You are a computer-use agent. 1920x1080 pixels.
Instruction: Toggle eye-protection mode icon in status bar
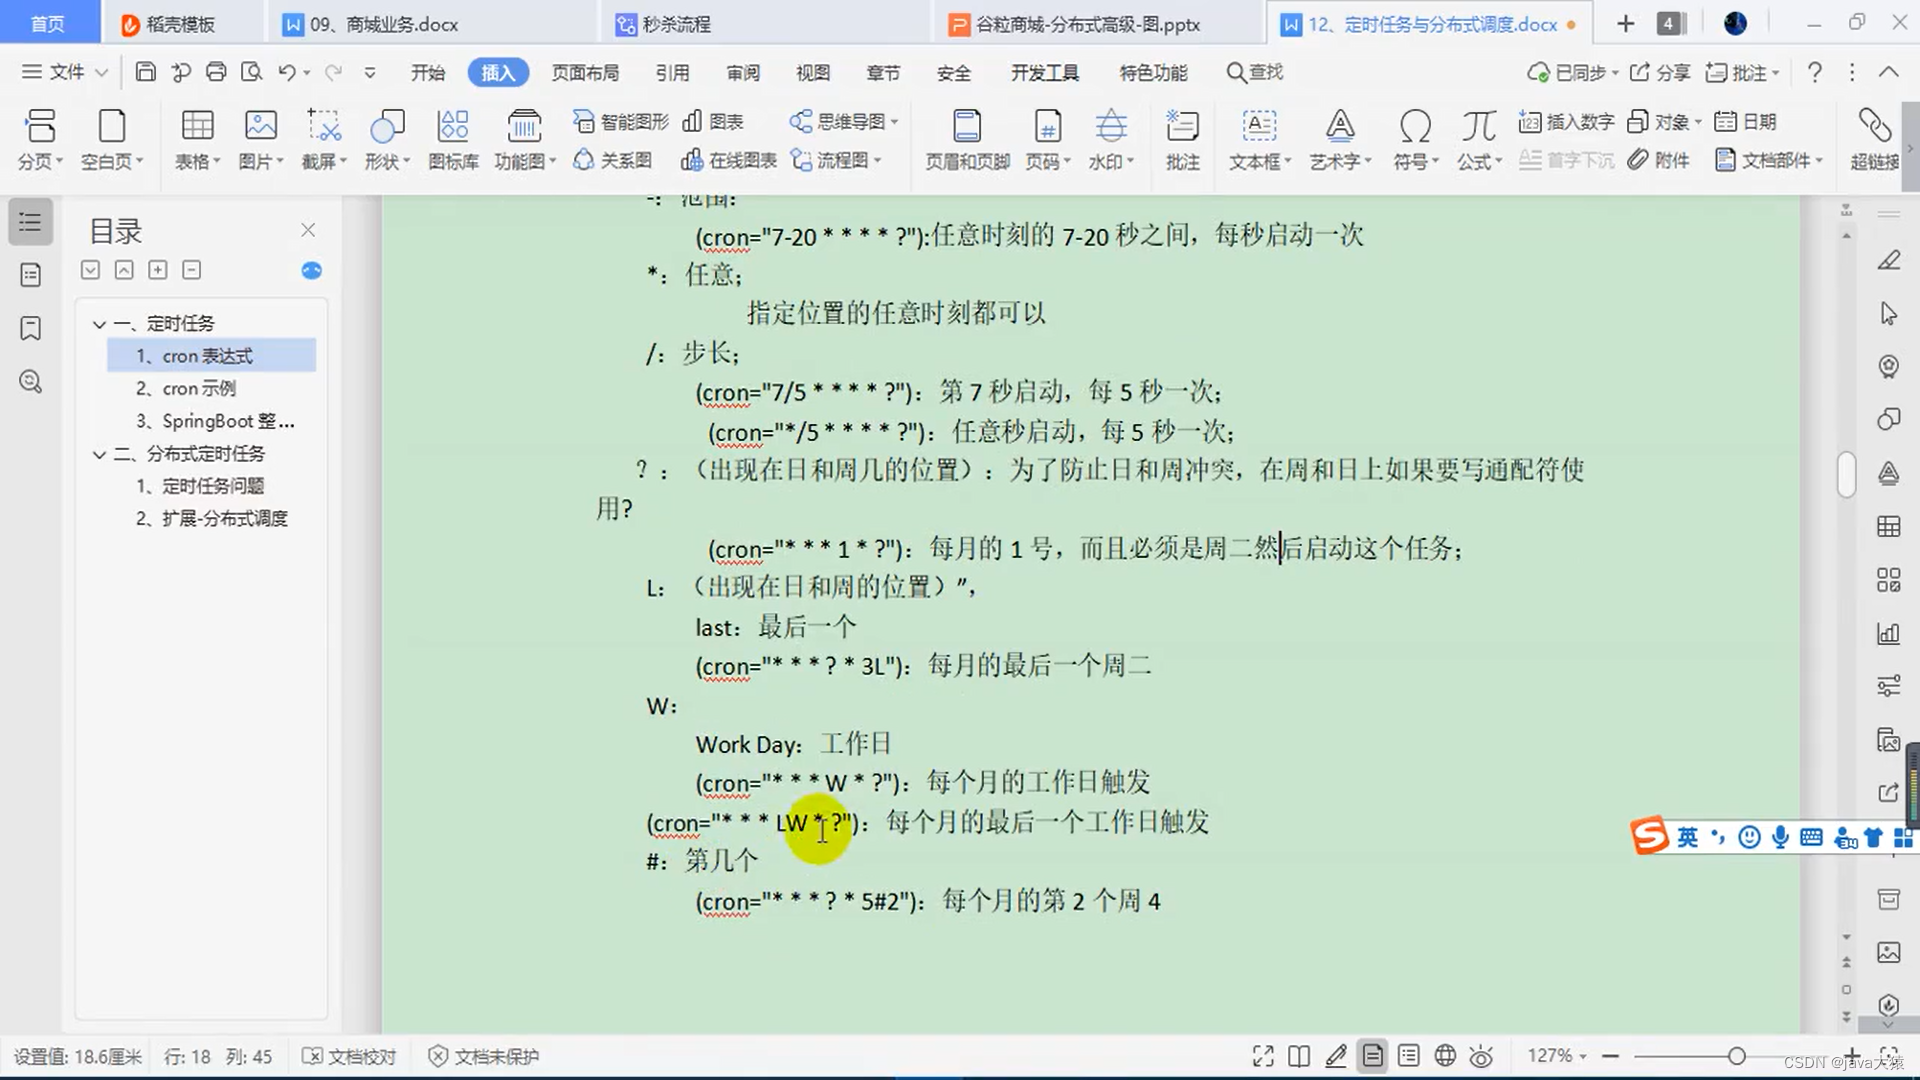1481,1056
